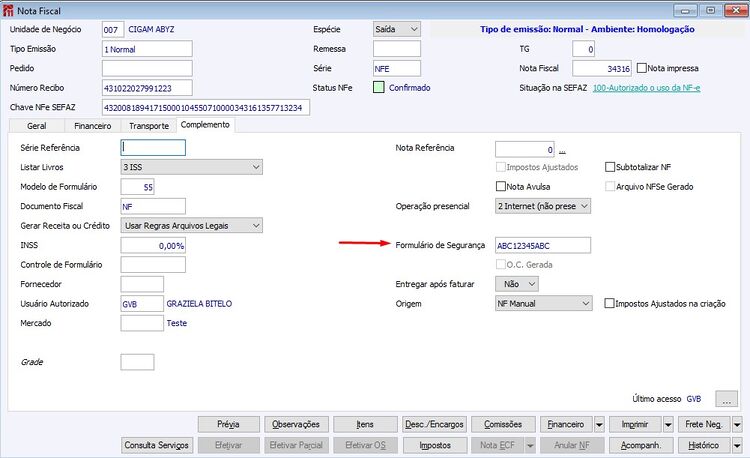Click the Nota Referência number field
Viewport: 750px width, 458px height.
[525, 149]
